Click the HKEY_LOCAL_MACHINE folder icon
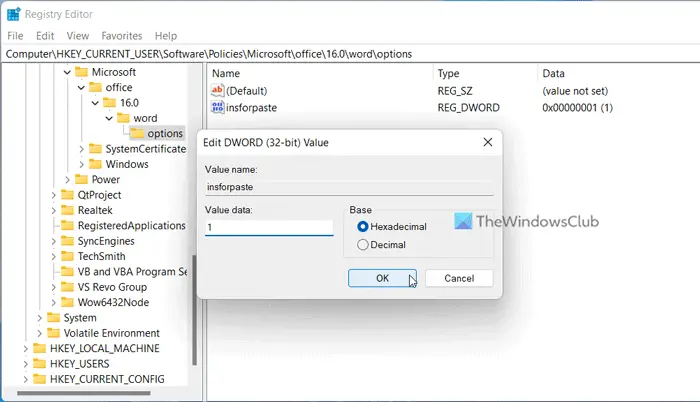The image size is (700, 402). pyautogui.click(x=40, y=348)
